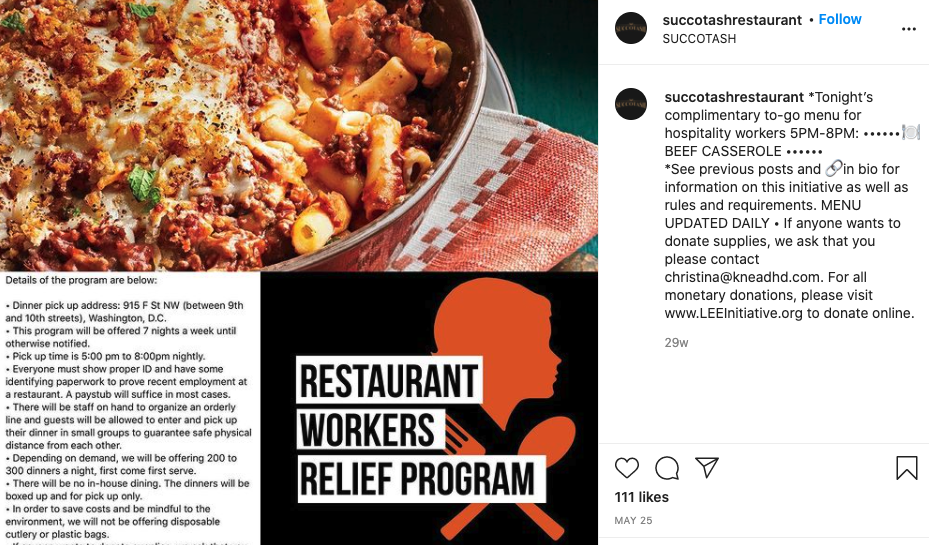Click the plate emoji in the caption
This screenshot has width=929, height=545.
click(x=911, y=132)
